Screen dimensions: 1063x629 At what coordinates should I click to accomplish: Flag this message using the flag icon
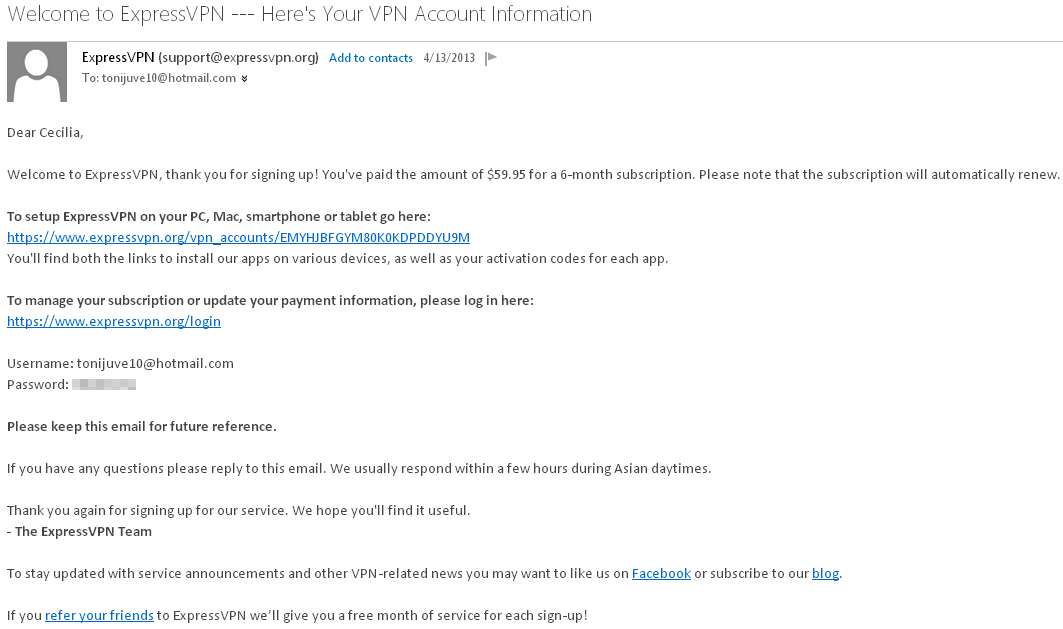490,58
